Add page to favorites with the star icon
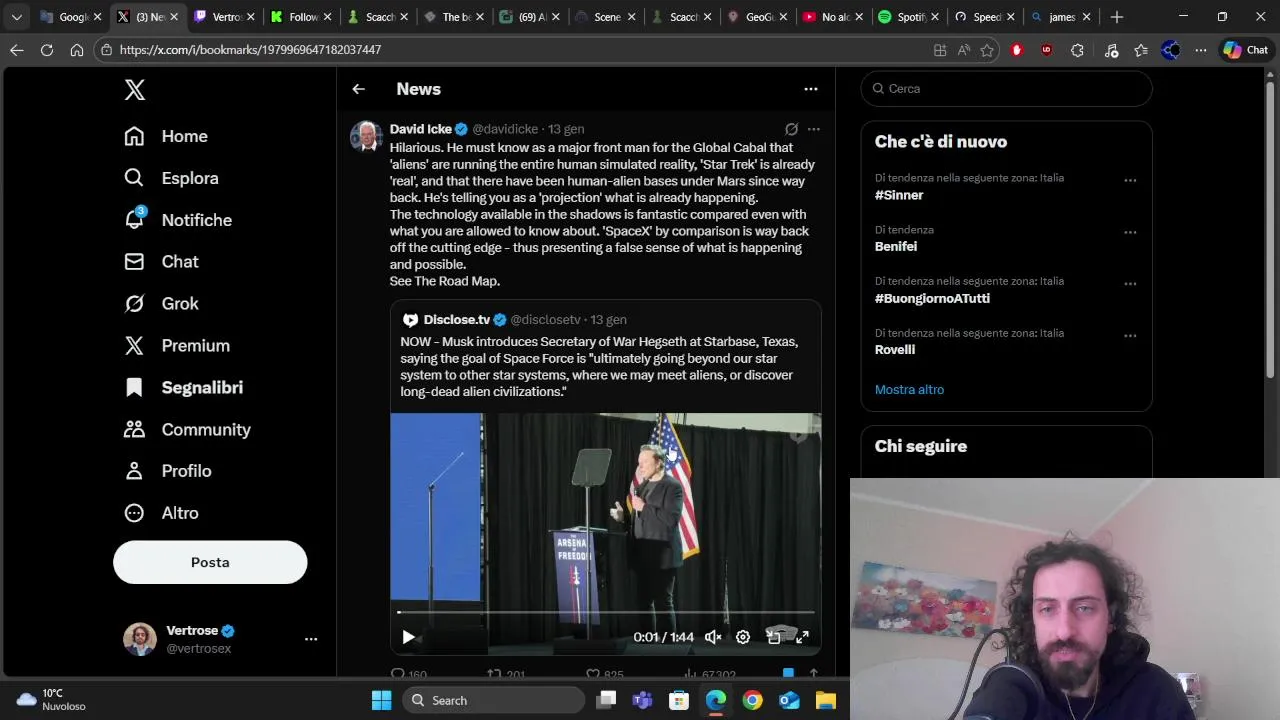 click(987, 50)
